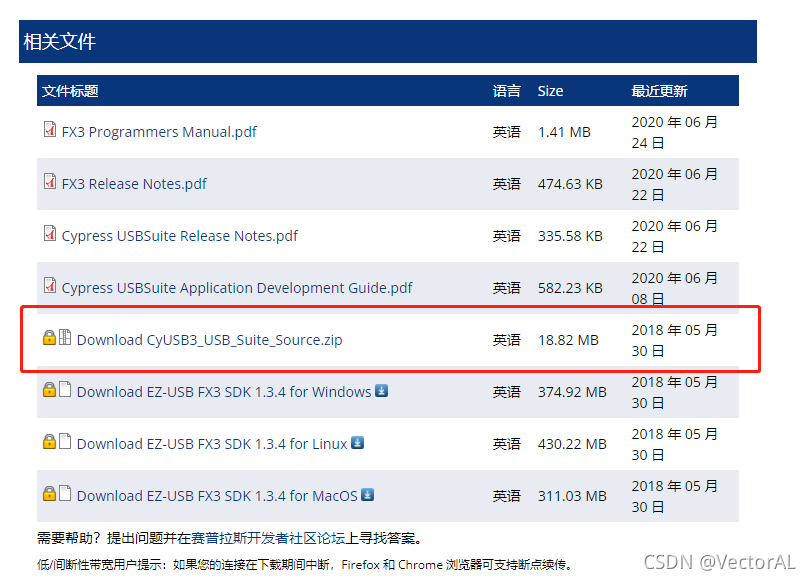Click the 语言 column header
Screen dimensions: 811x580
tap(506, 91)
